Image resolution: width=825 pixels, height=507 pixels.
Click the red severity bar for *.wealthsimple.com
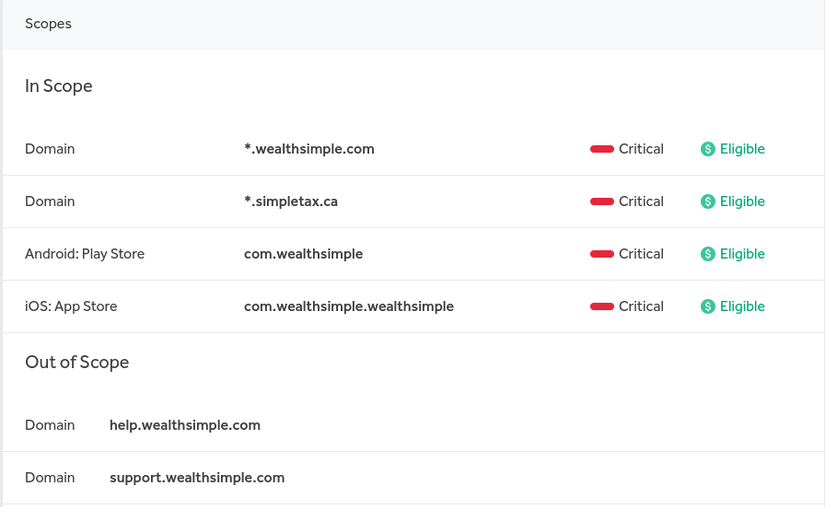coord(602,149)
